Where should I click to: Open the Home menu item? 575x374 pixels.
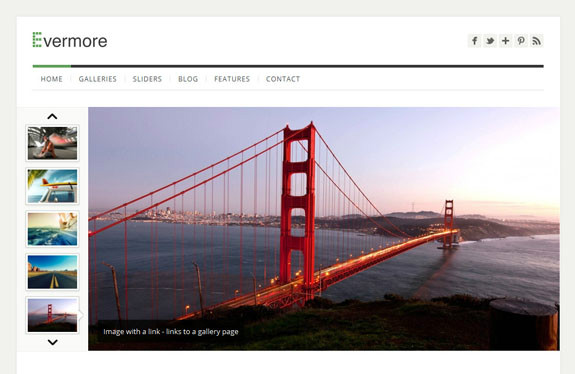51,79
